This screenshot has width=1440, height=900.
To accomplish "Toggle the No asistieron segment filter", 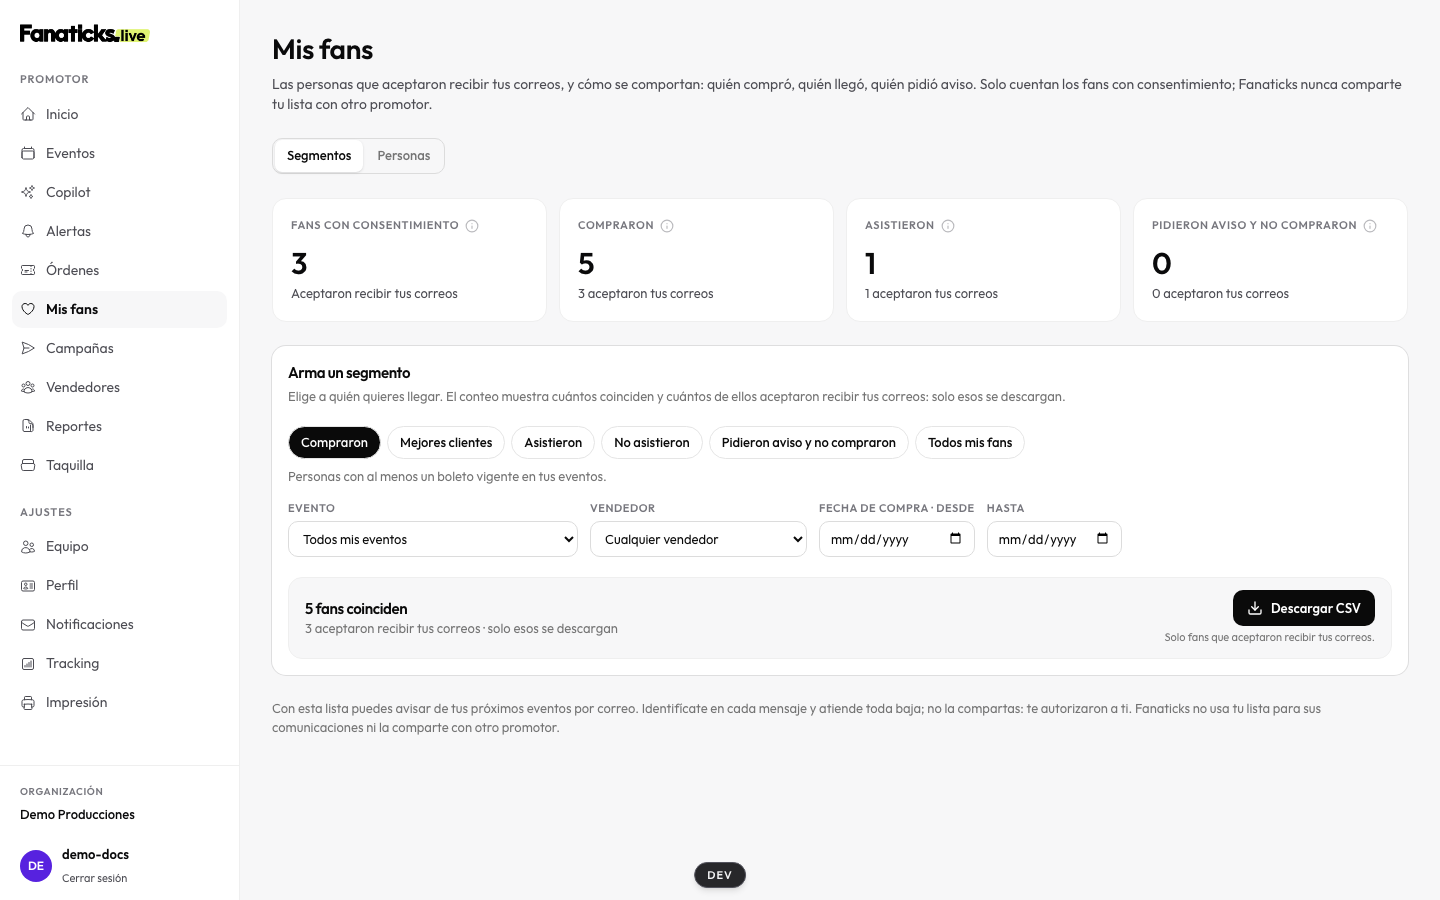I will 652,443.
